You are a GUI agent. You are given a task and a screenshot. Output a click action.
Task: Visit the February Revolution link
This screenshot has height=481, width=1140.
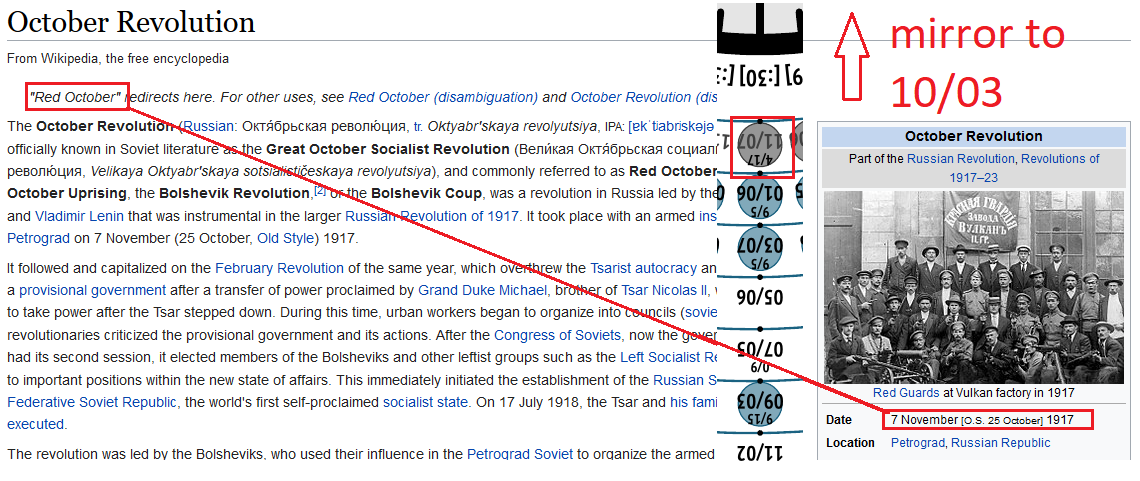point(279,268)
